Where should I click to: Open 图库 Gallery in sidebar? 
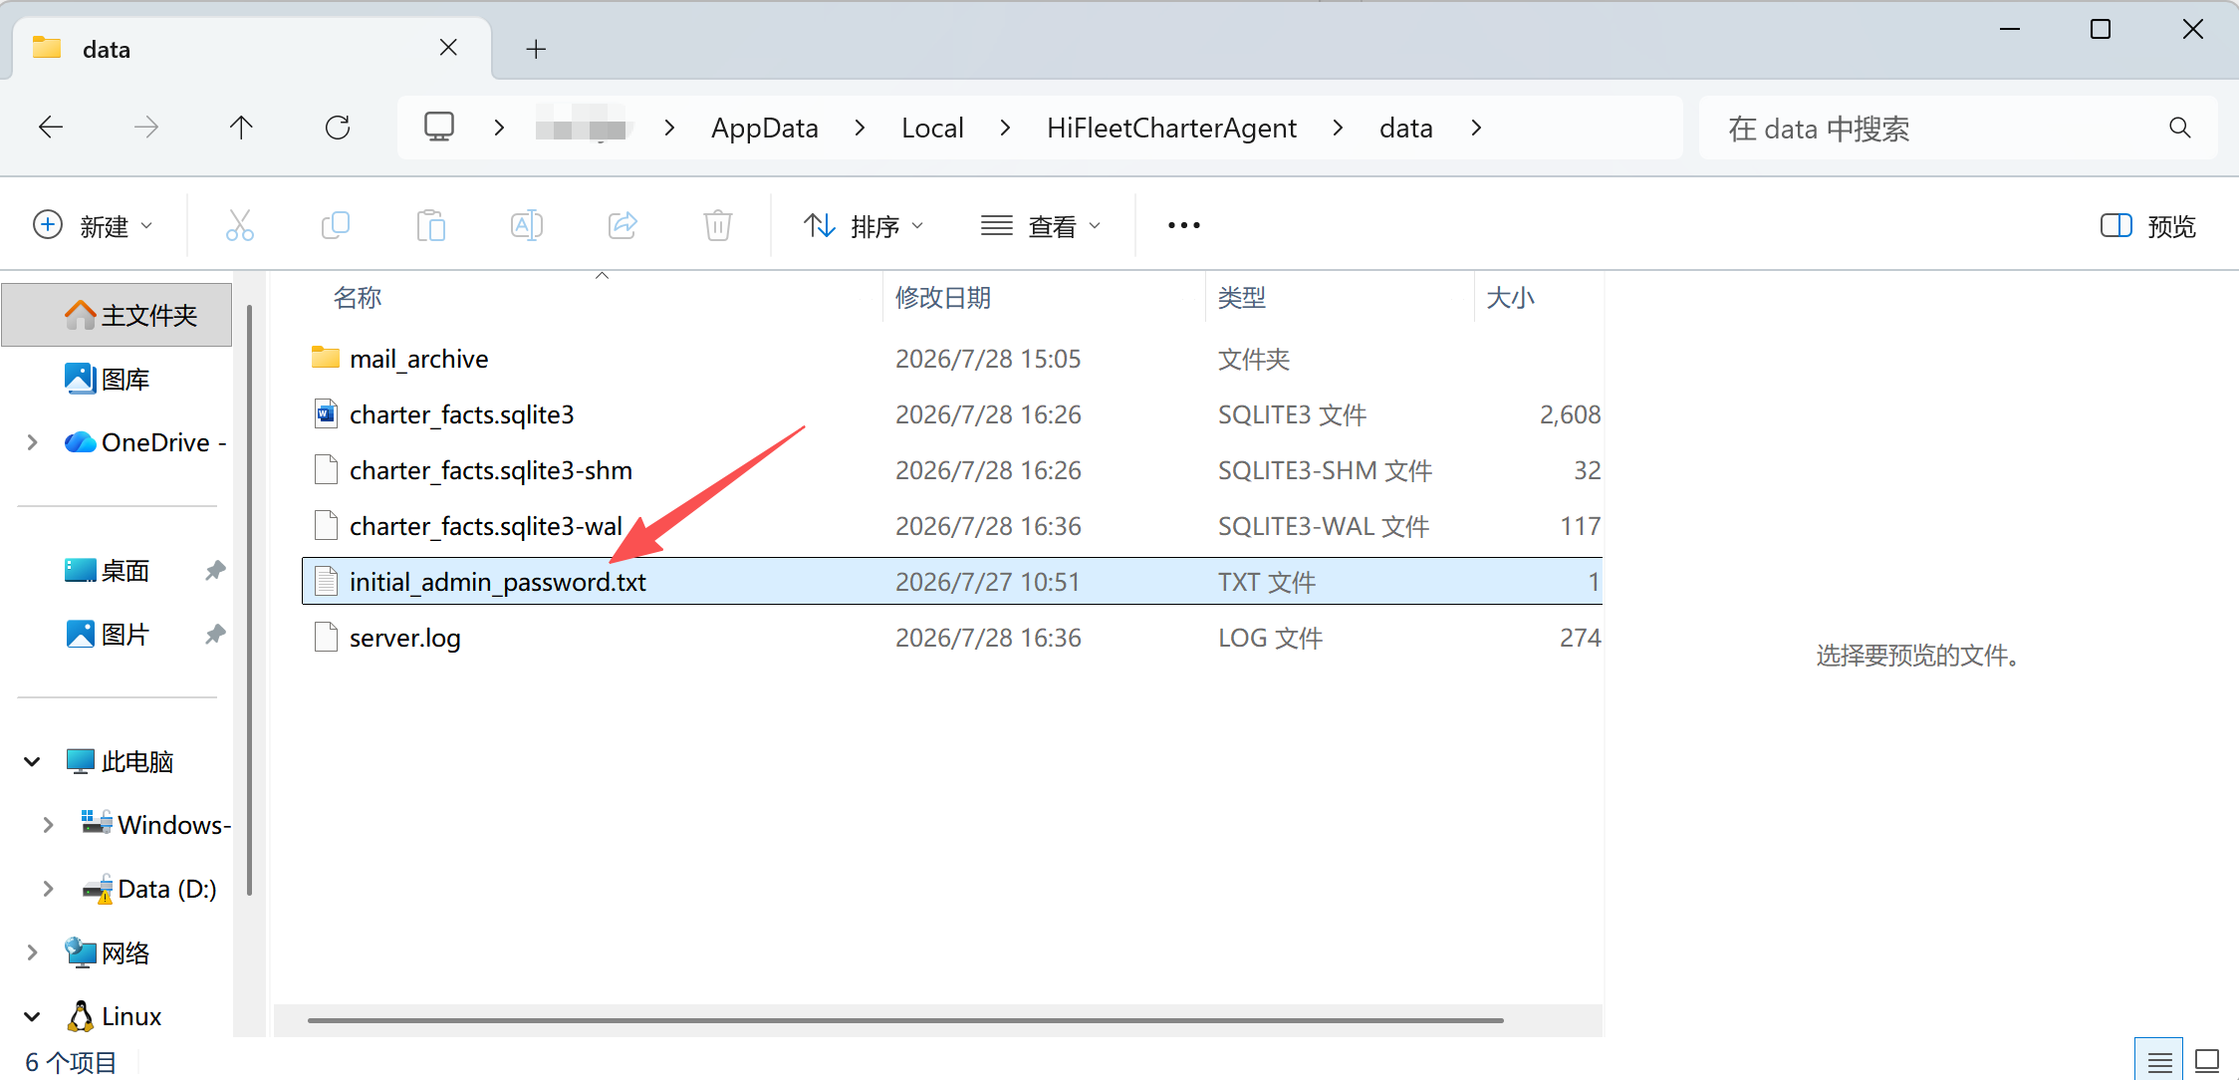tap(107, 379)
